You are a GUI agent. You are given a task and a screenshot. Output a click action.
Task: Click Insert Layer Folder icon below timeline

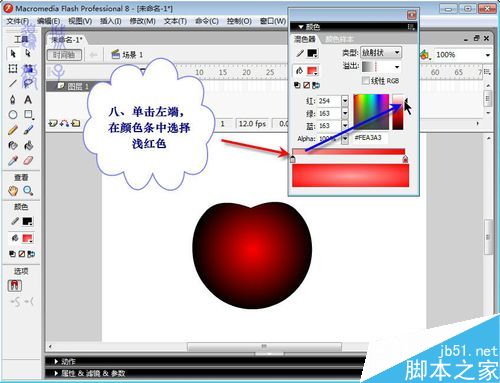coord(76,123)
